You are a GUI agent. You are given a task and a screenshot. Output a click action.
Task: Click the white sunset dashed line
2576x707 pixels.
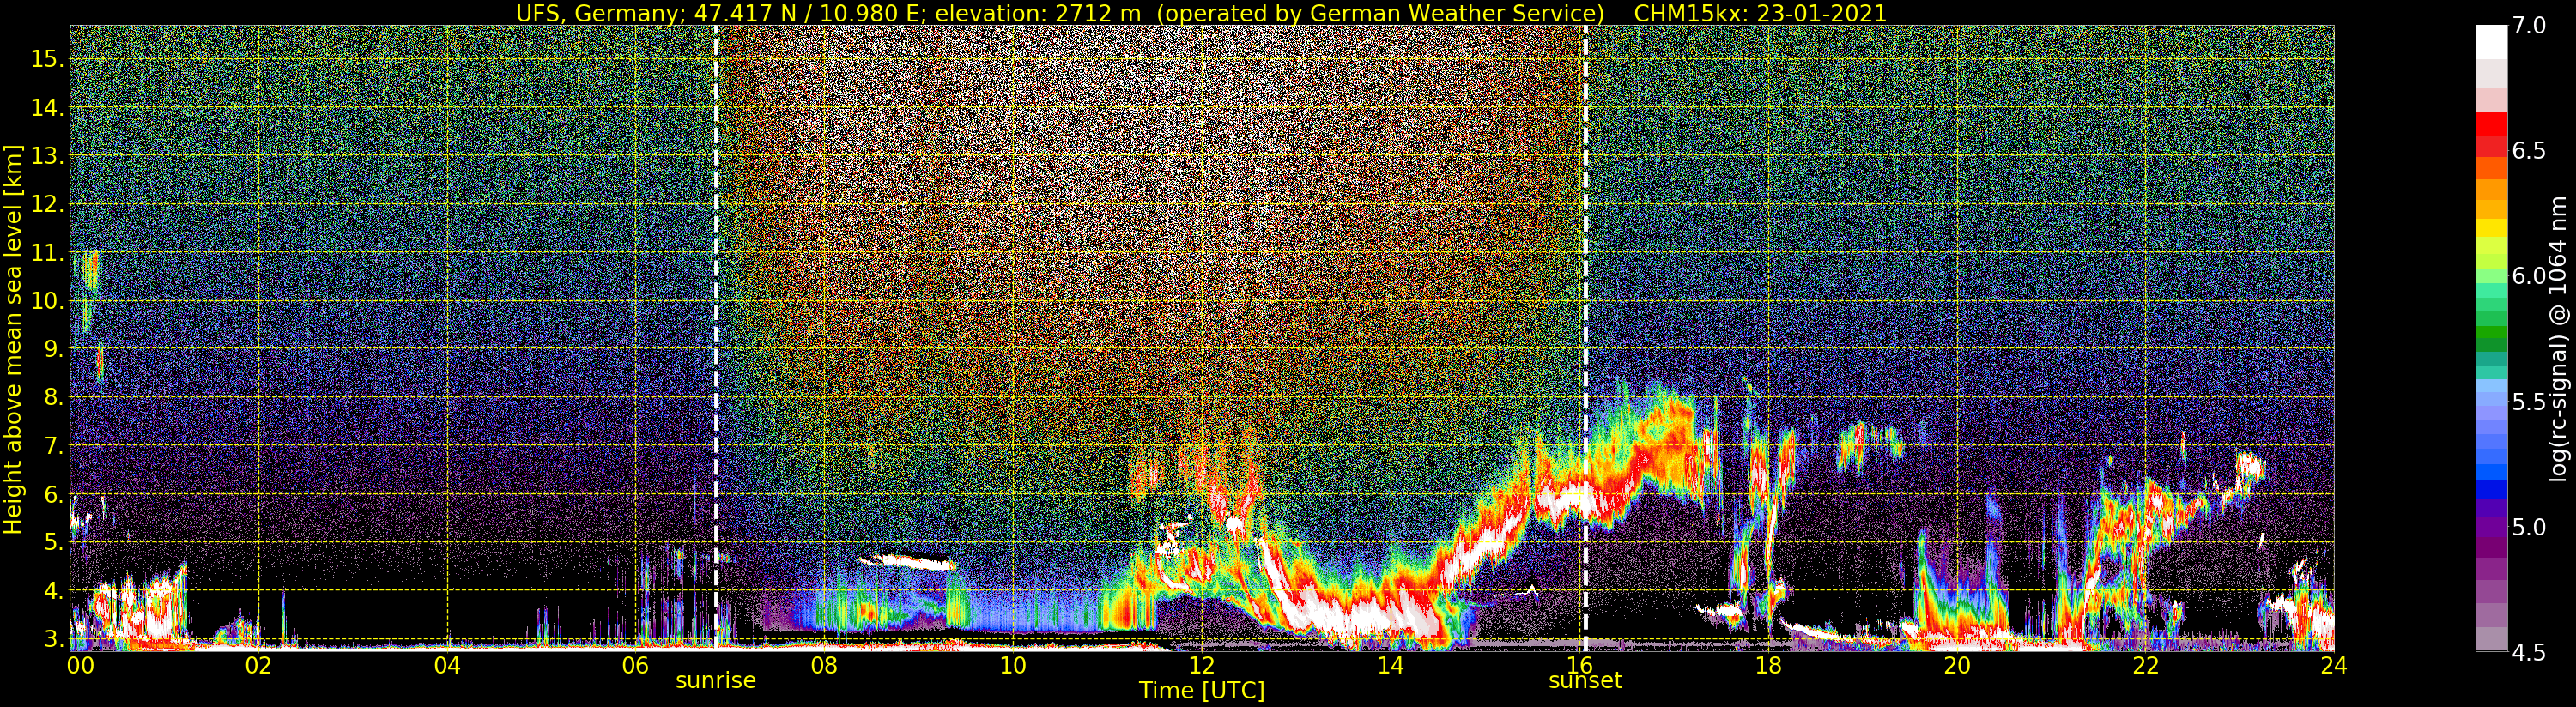coord(1586,338)
